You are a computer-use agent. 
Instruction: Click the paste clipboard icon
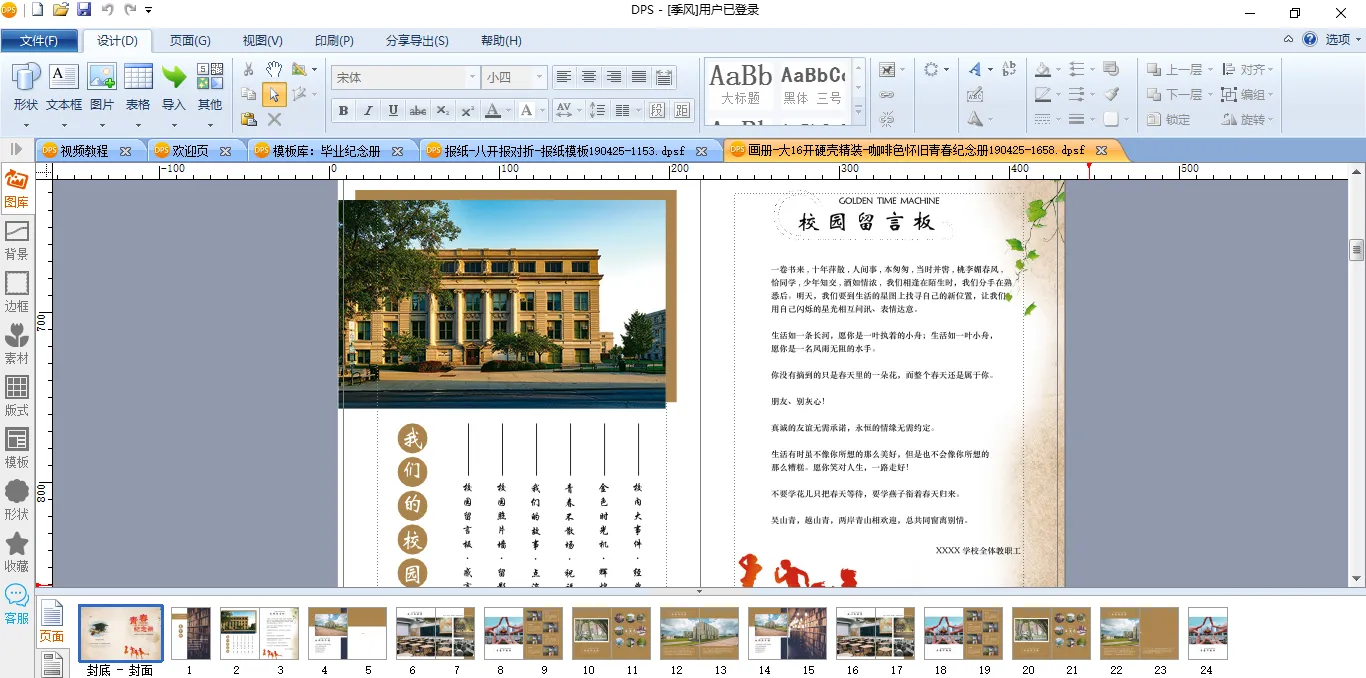249,119
